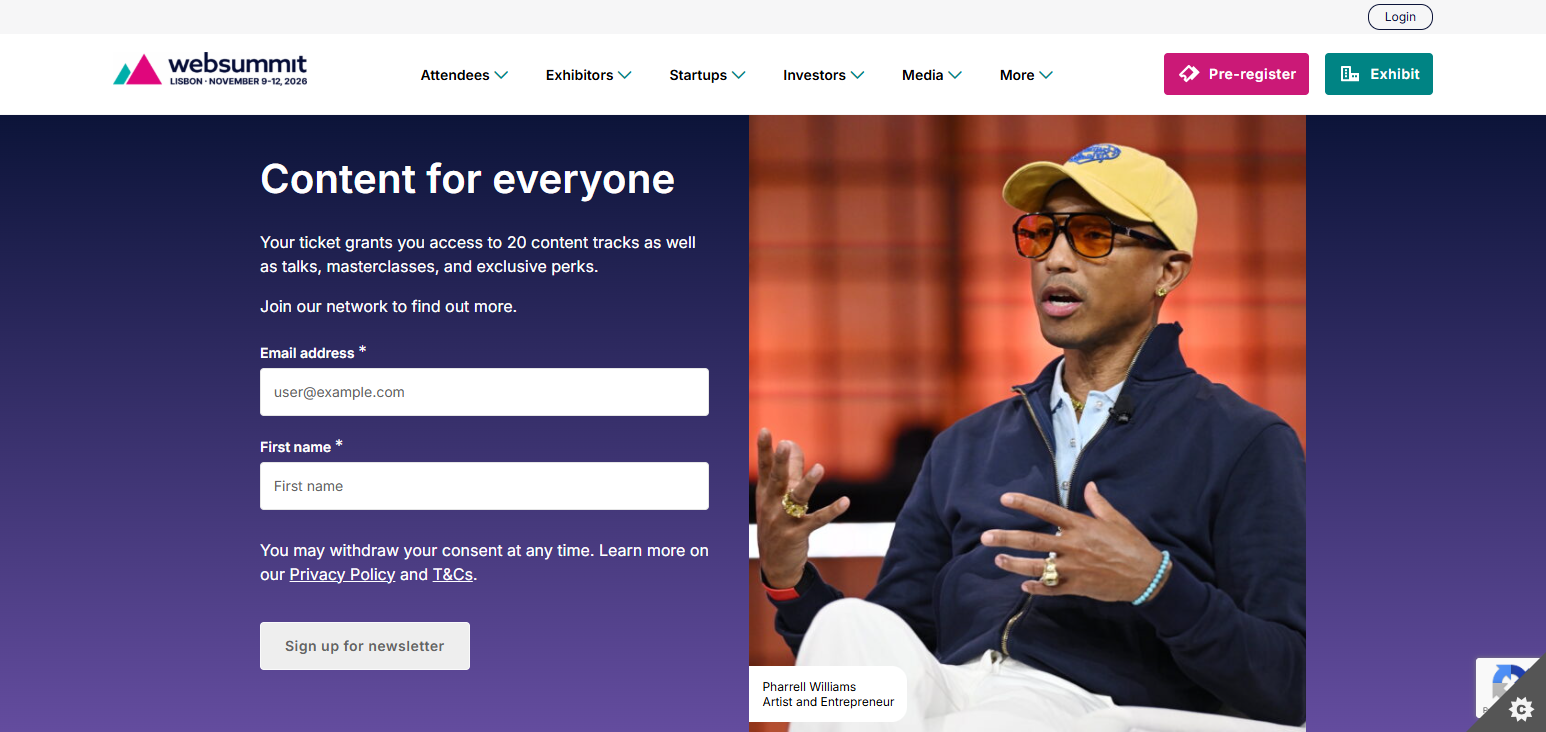
Task: Click the Login button at top right
Action: point(1400,17)
